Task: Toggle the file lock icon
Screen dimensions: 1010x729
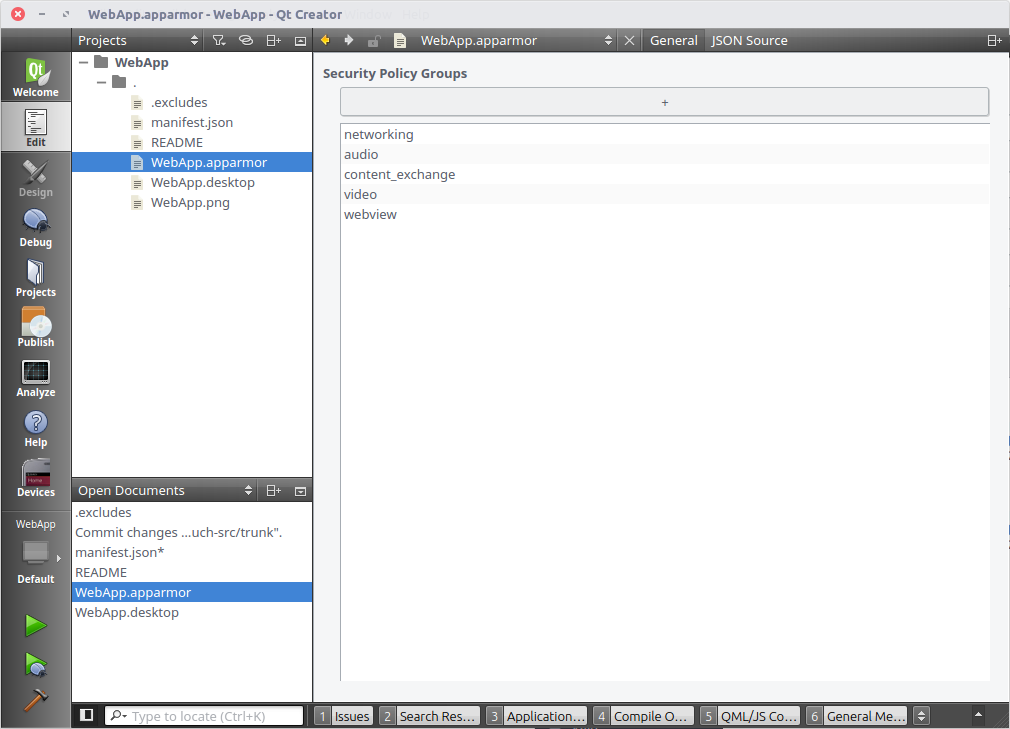Action: tap(374, 41)
